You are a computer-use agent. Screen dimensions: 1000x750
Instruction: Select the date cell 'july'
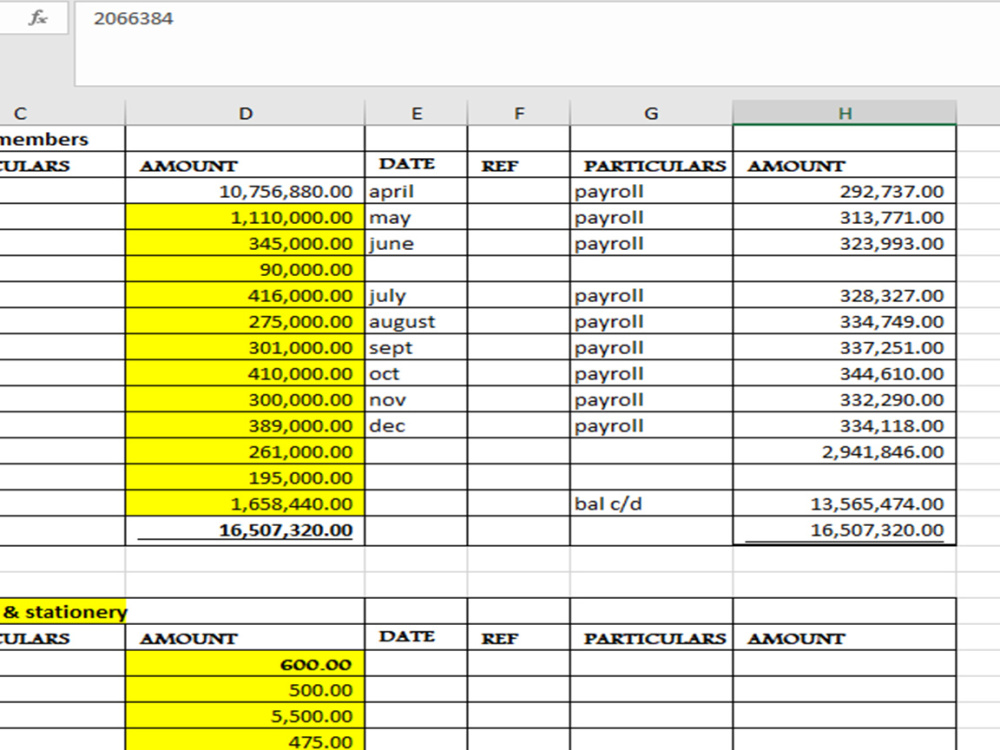click(416, 296)
